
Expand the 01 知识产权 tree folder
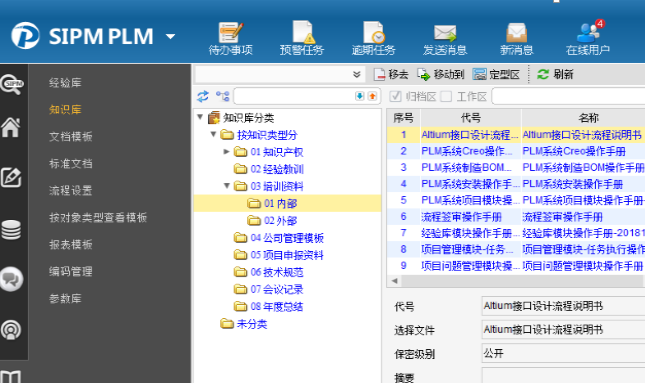tap(227, 151)
